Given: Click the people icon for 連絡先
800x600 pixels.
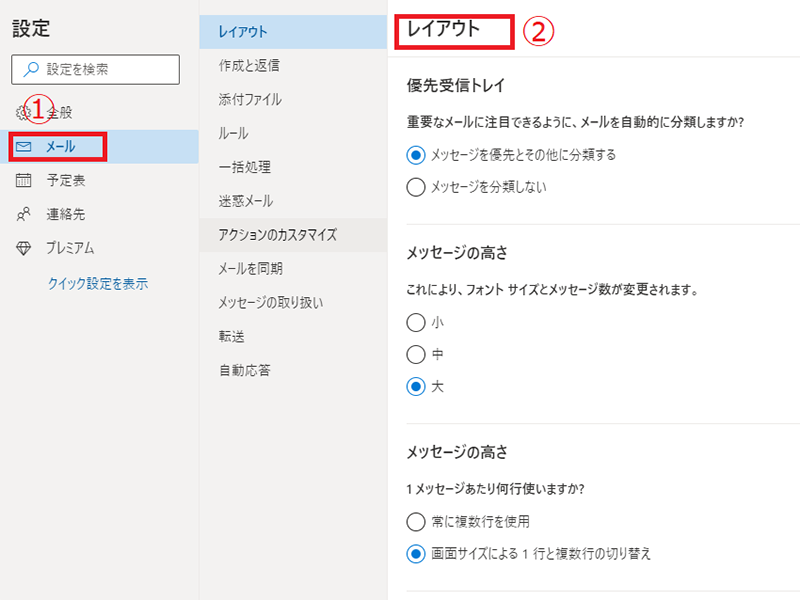Looking at the screenshot, I should 24,214.
